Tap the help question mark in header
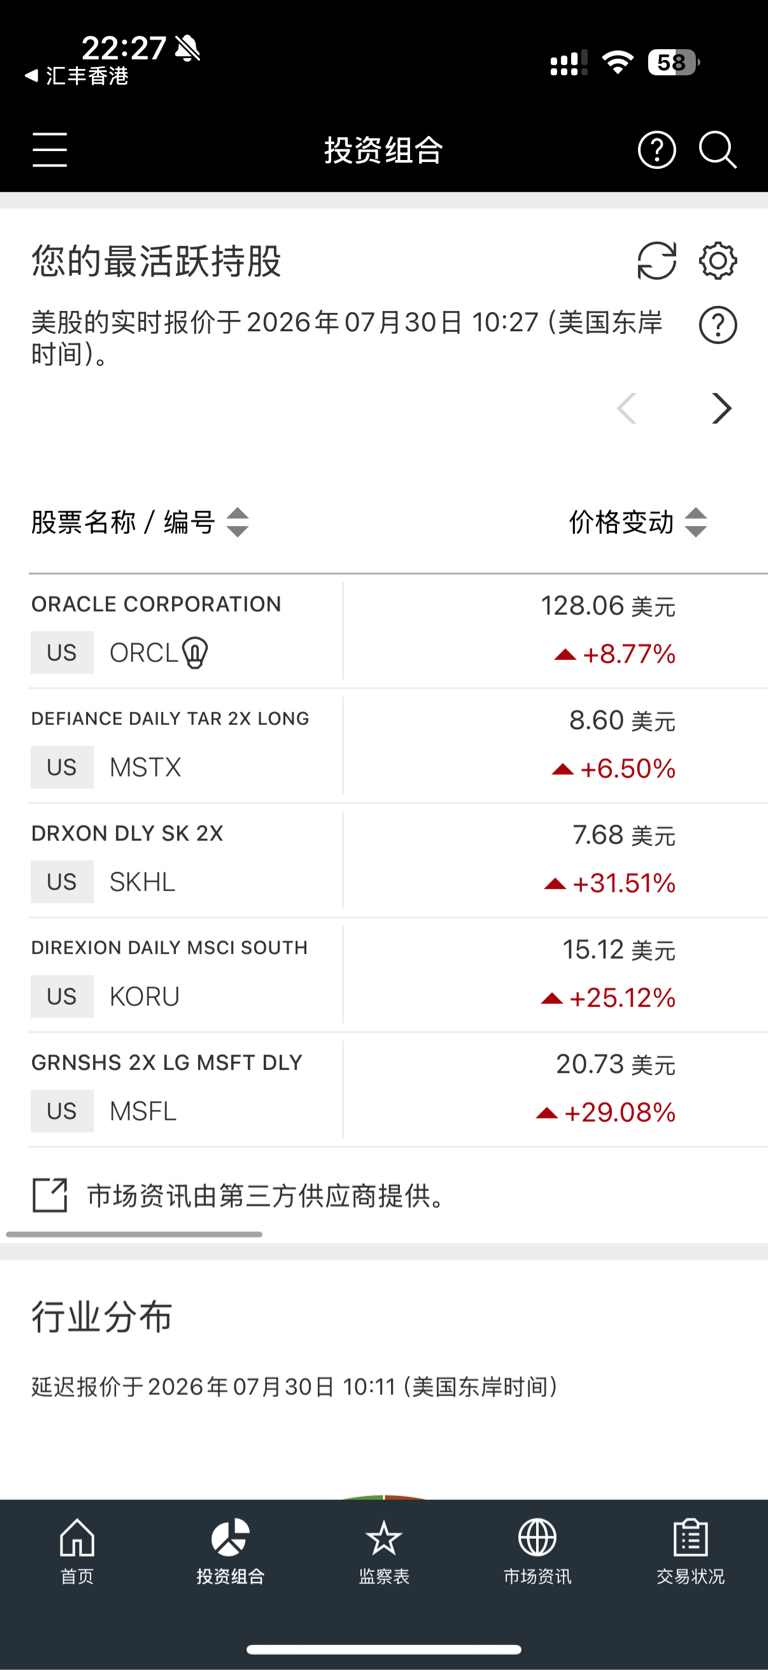The height and width of the screenshot is (1670, 768). click(657, 150)
